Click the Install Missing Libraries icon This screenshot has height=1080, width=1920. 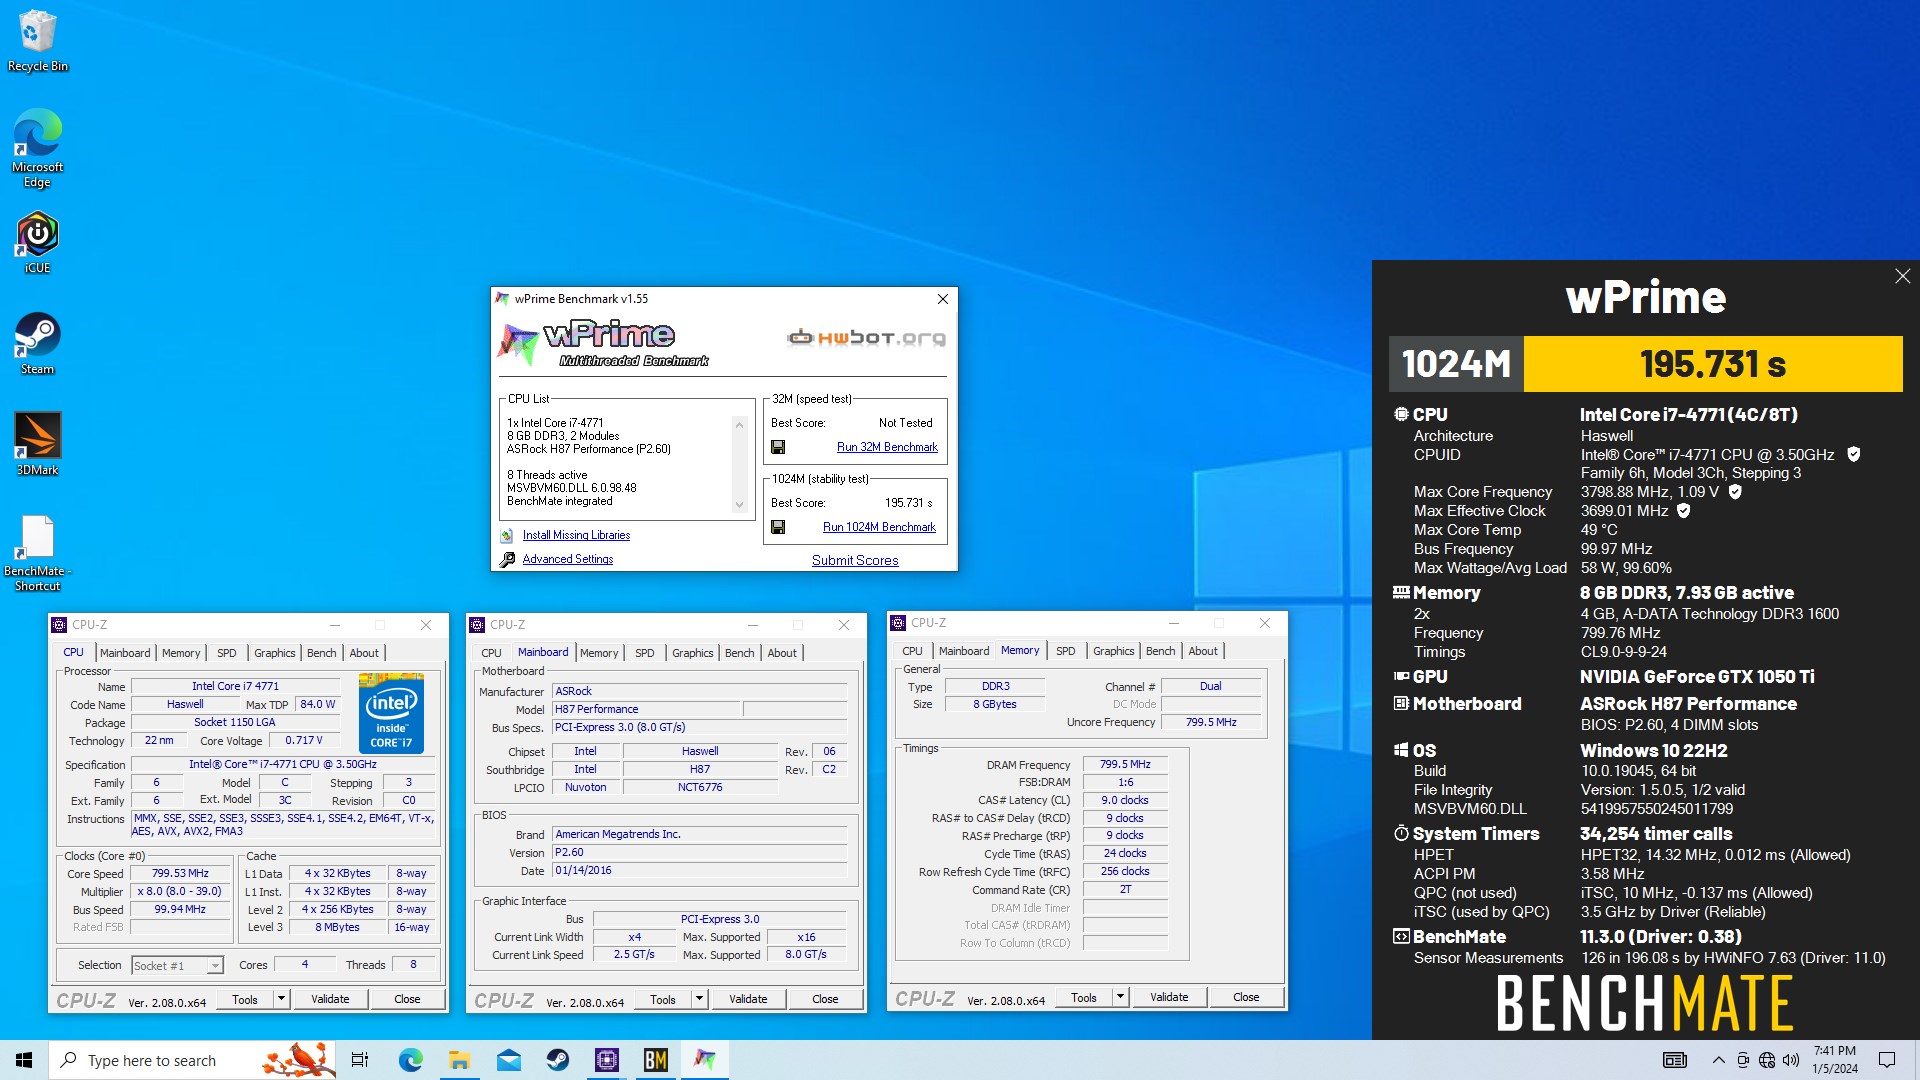click(507, 536)
